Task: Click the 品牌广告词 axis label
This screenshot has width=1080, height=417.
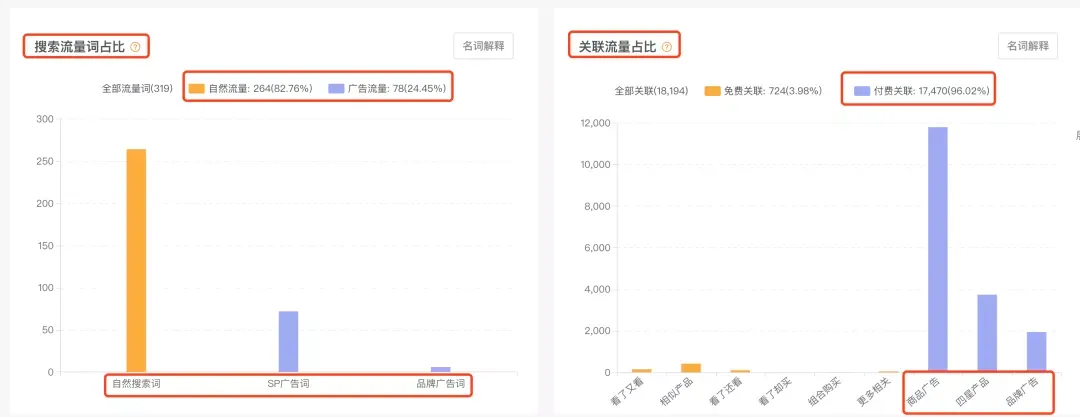Action: (441, 384)
